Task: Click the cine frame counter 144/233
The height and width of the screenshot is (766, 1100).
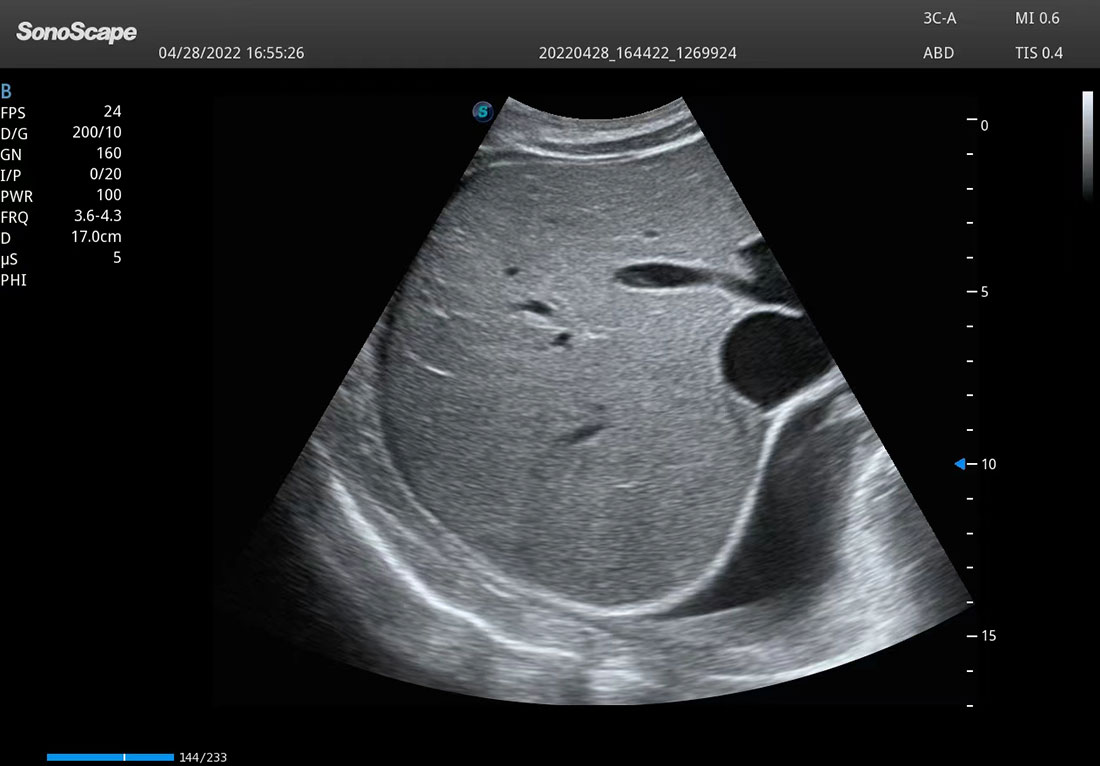Action: [x=203, y=758]
